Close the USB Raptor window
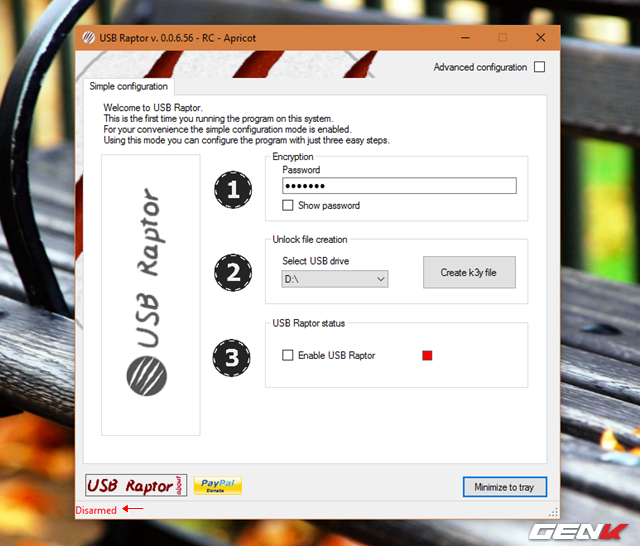This screenshot has height=546, width=640. point(540,38)
